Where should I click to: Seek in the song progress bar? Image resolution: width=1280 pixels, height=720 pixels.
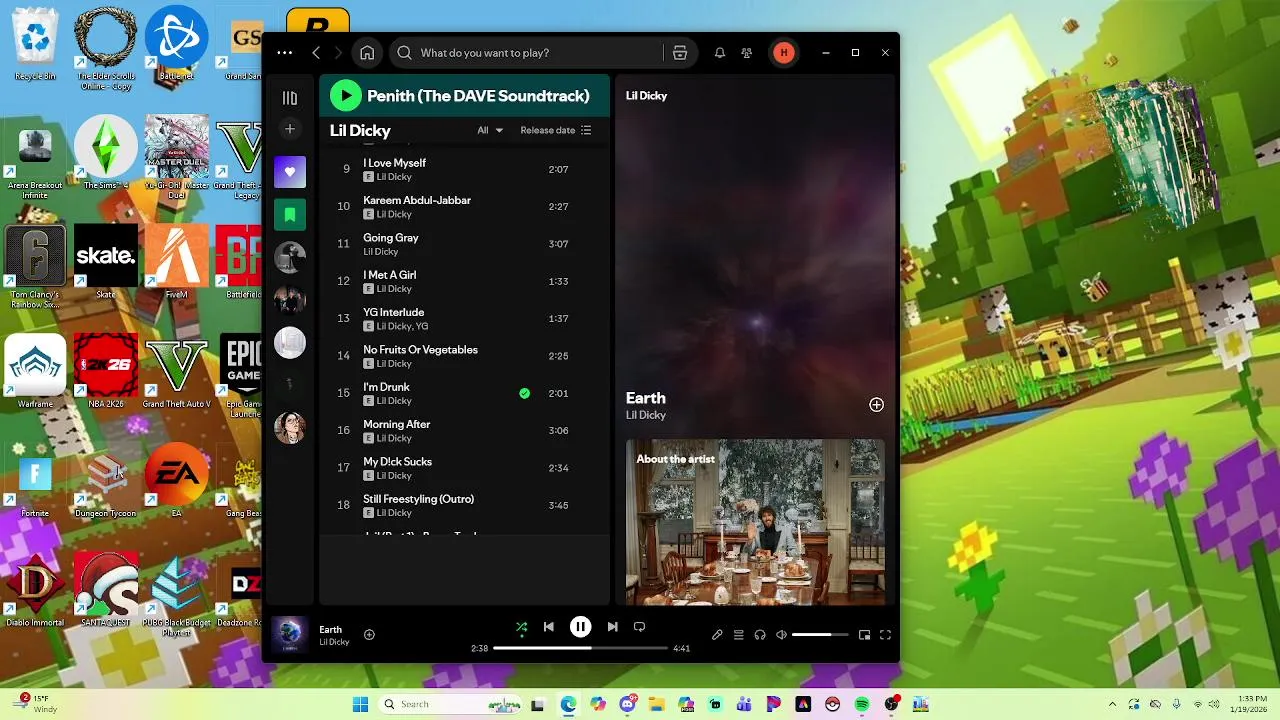tap(580, 648)
